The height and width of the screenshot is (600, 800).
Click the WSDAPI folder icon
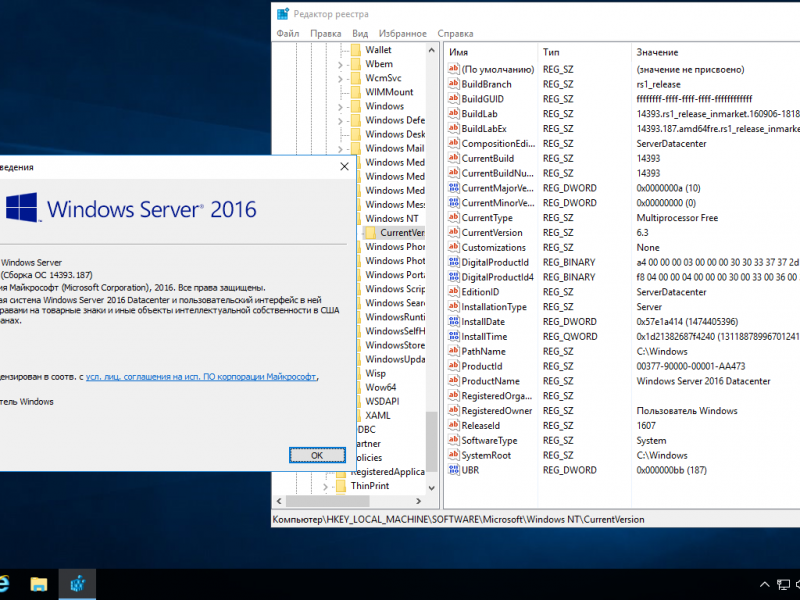tap(359, 401)
